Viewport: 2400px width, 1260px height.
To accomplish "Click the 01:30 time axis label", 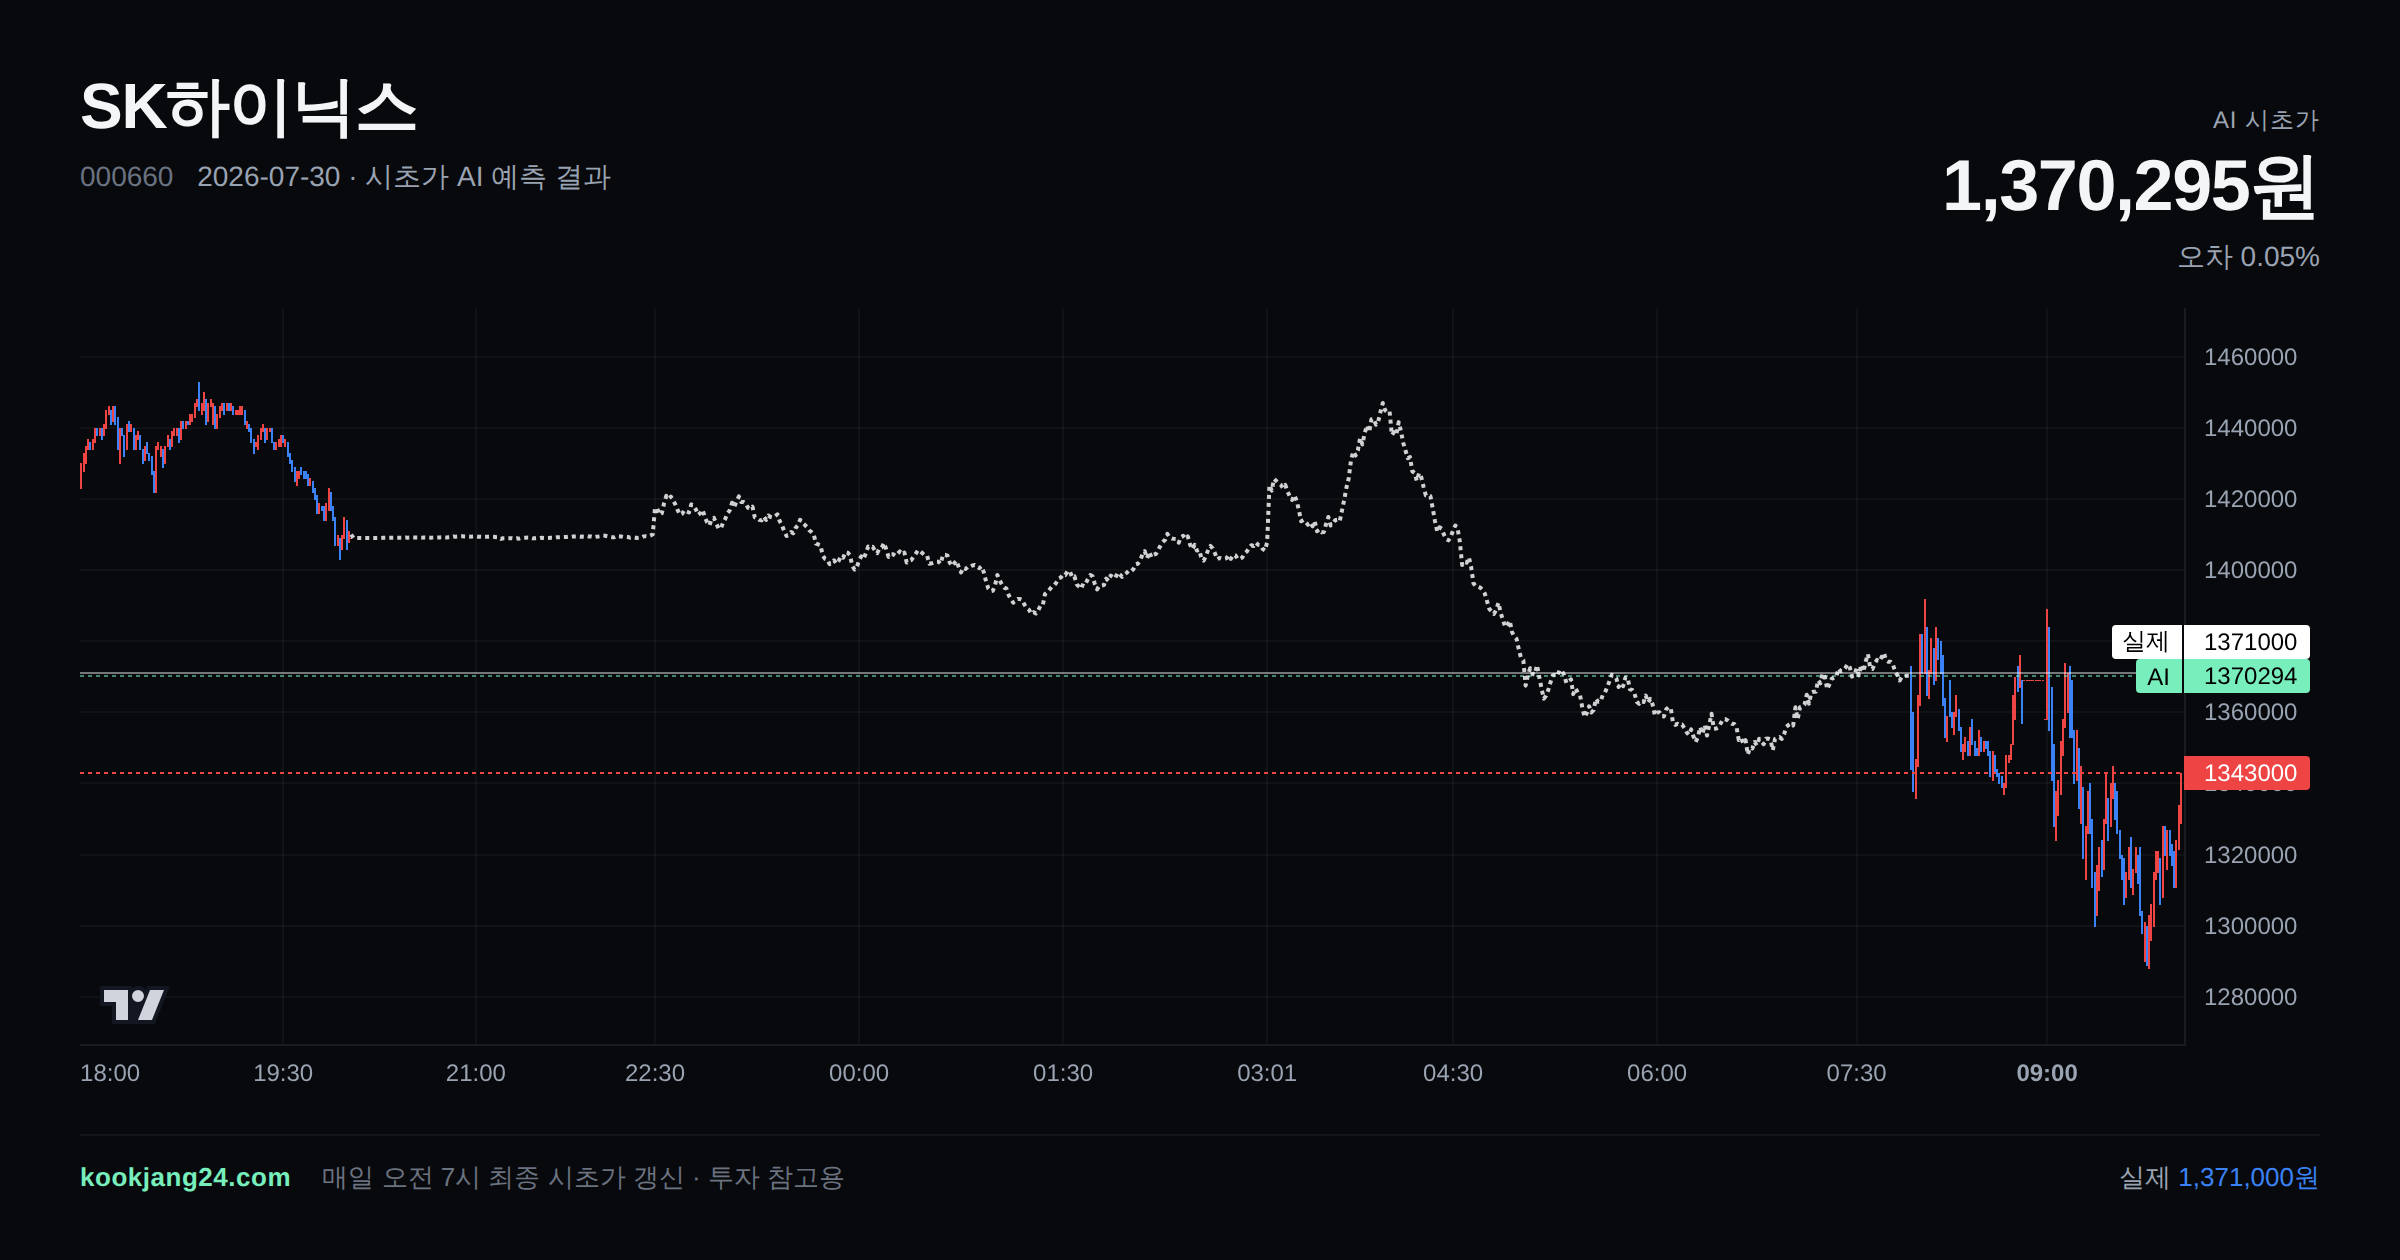I will pyautogui.click(x=1063, y=1073).
